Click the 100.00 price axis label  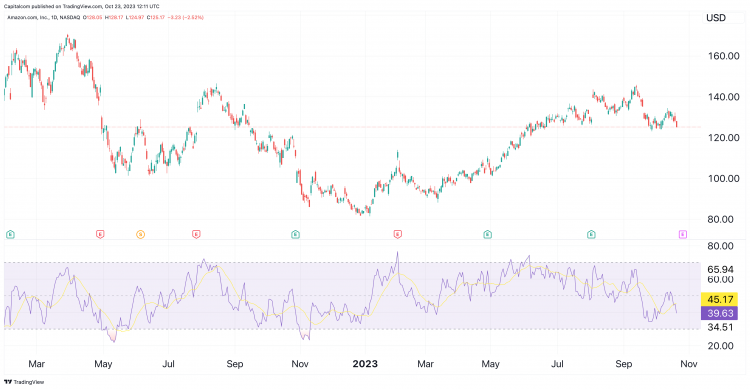(723, 178)
